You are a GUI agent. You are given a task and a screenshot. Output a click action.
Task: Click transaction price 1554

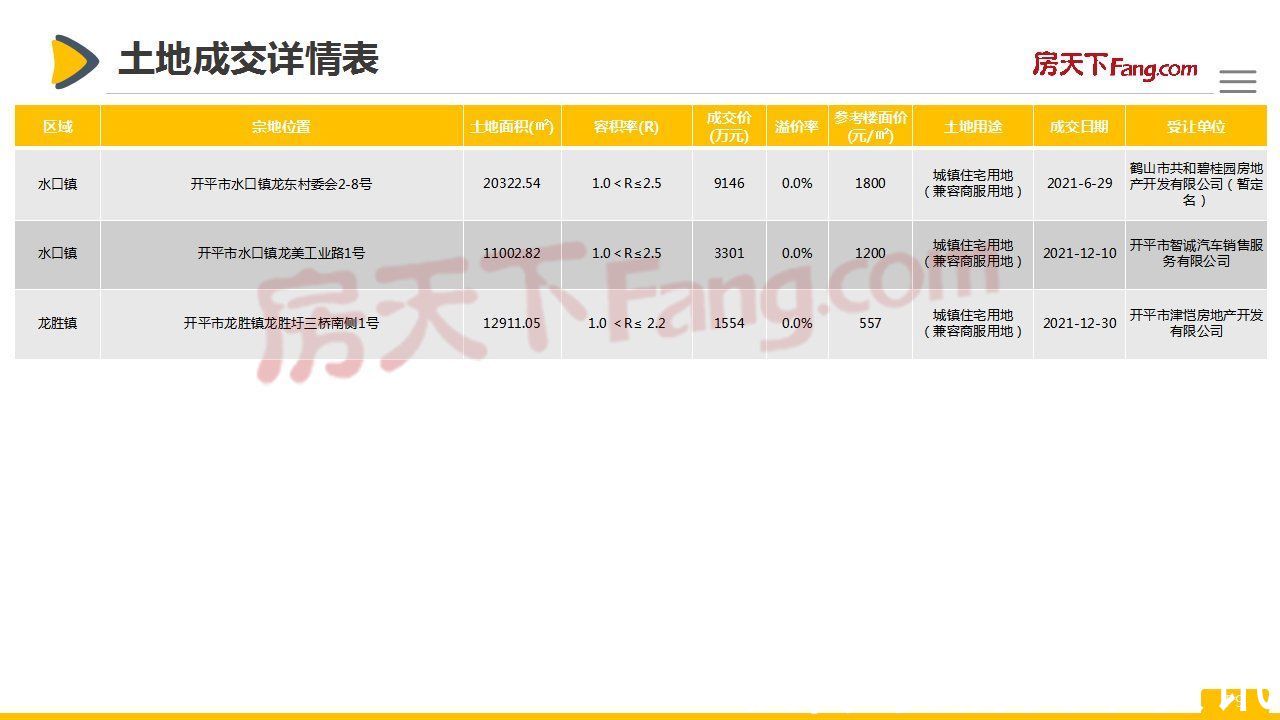click(x=729, y=323)
